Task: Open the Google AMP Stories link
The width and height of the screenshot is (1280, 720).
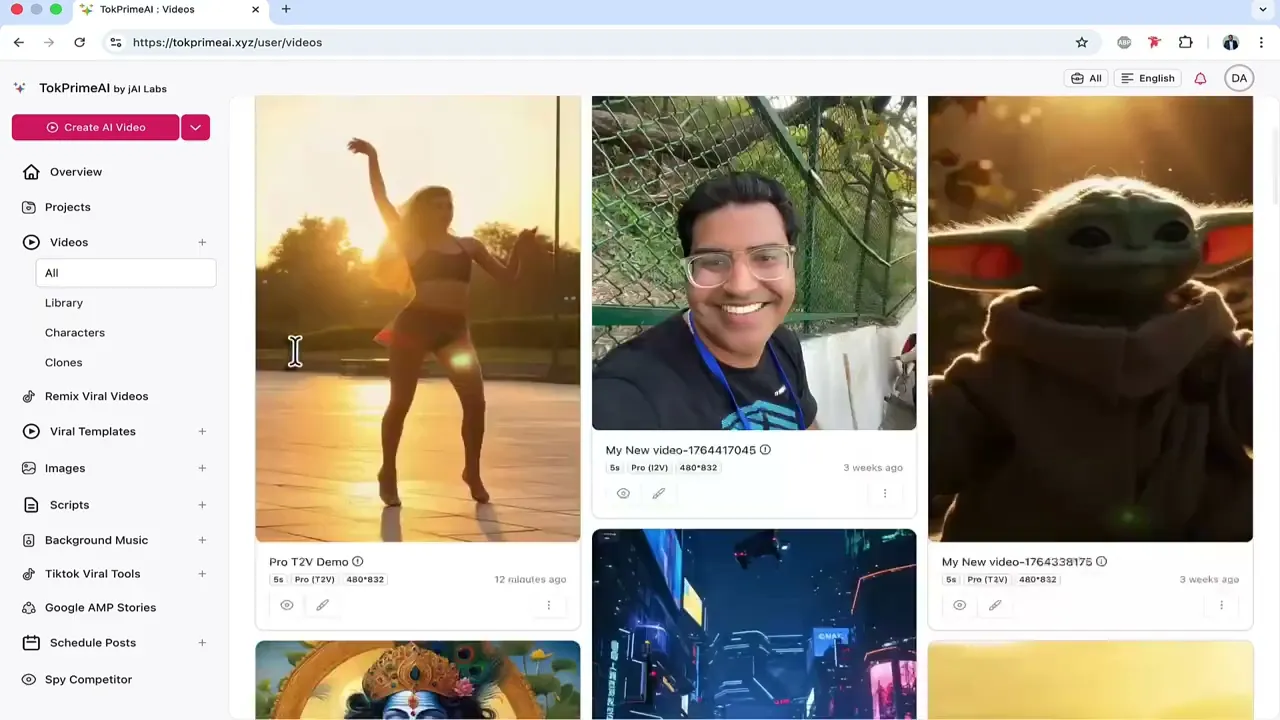Action: point(100,608)
